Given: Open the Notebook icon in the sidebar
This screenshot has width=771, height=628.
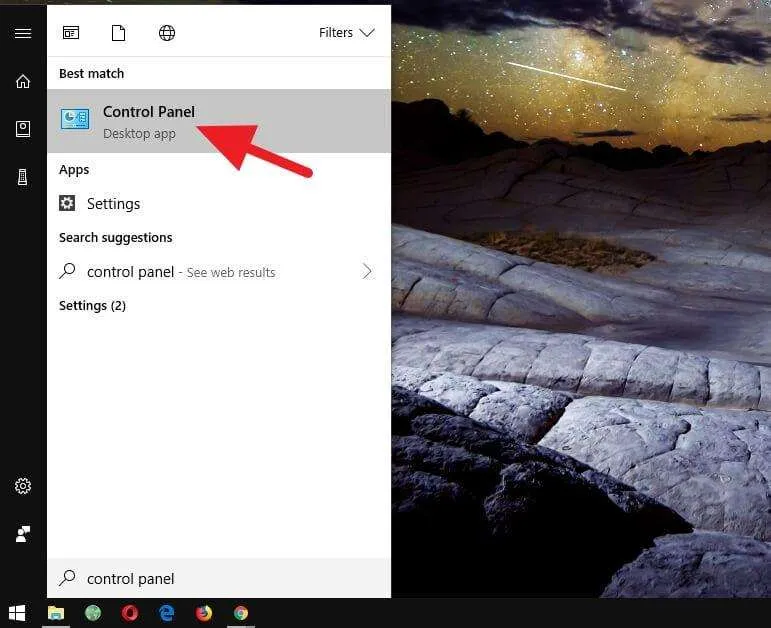Looking at the screenshot, I should point(23,129).
